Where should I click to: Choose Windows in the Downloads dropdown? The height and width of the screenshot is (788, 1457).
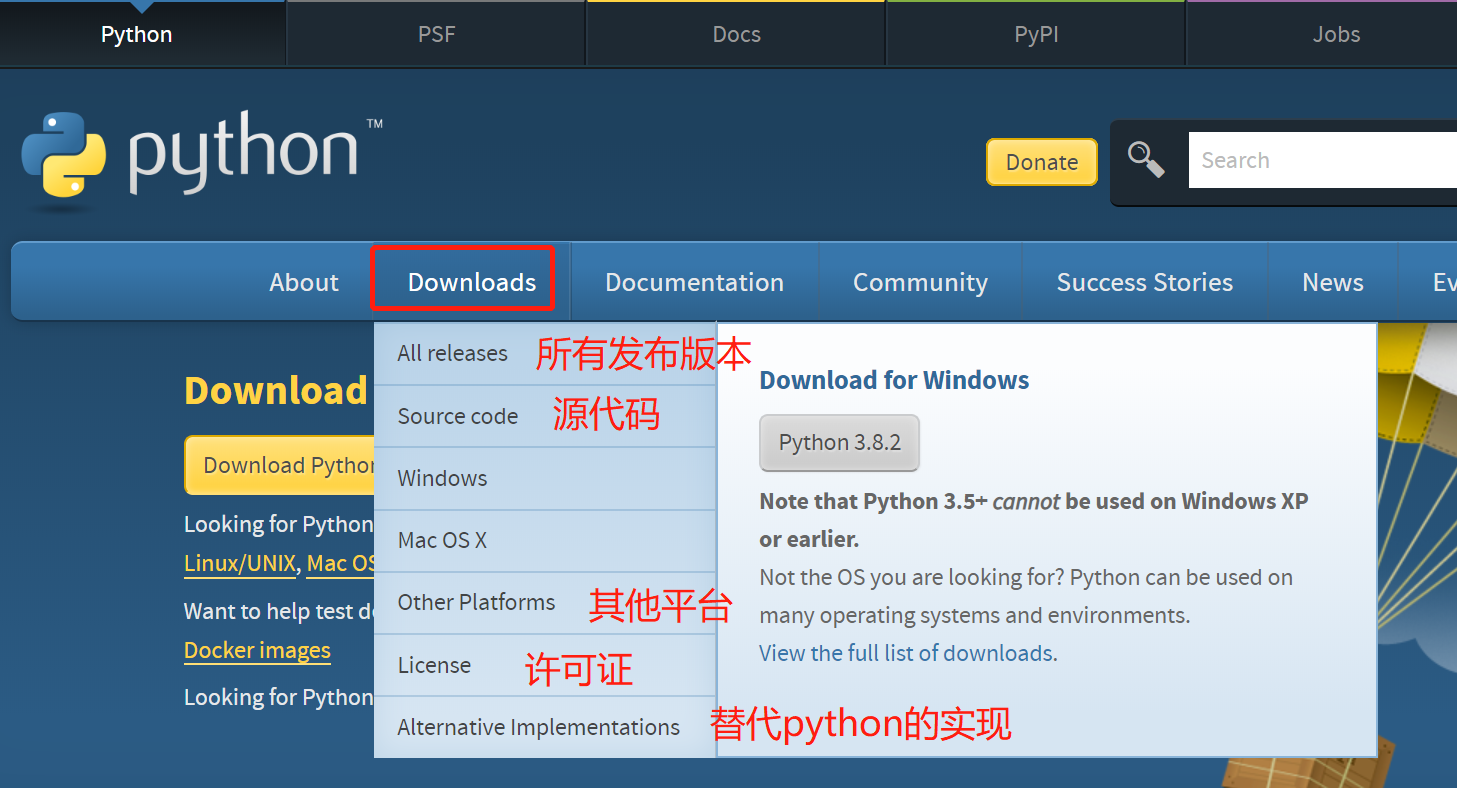coord(545,478)
